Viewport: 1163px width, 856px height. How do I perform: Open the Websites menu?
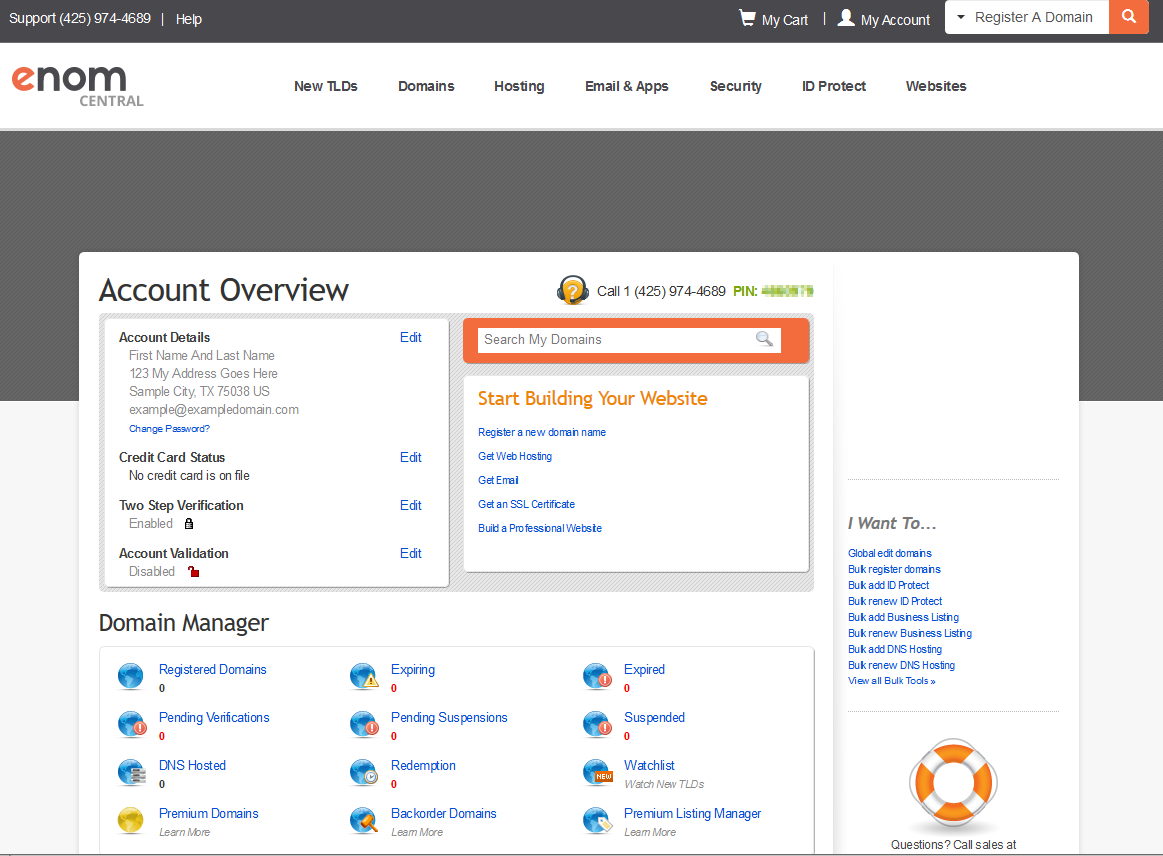point(936,86)
